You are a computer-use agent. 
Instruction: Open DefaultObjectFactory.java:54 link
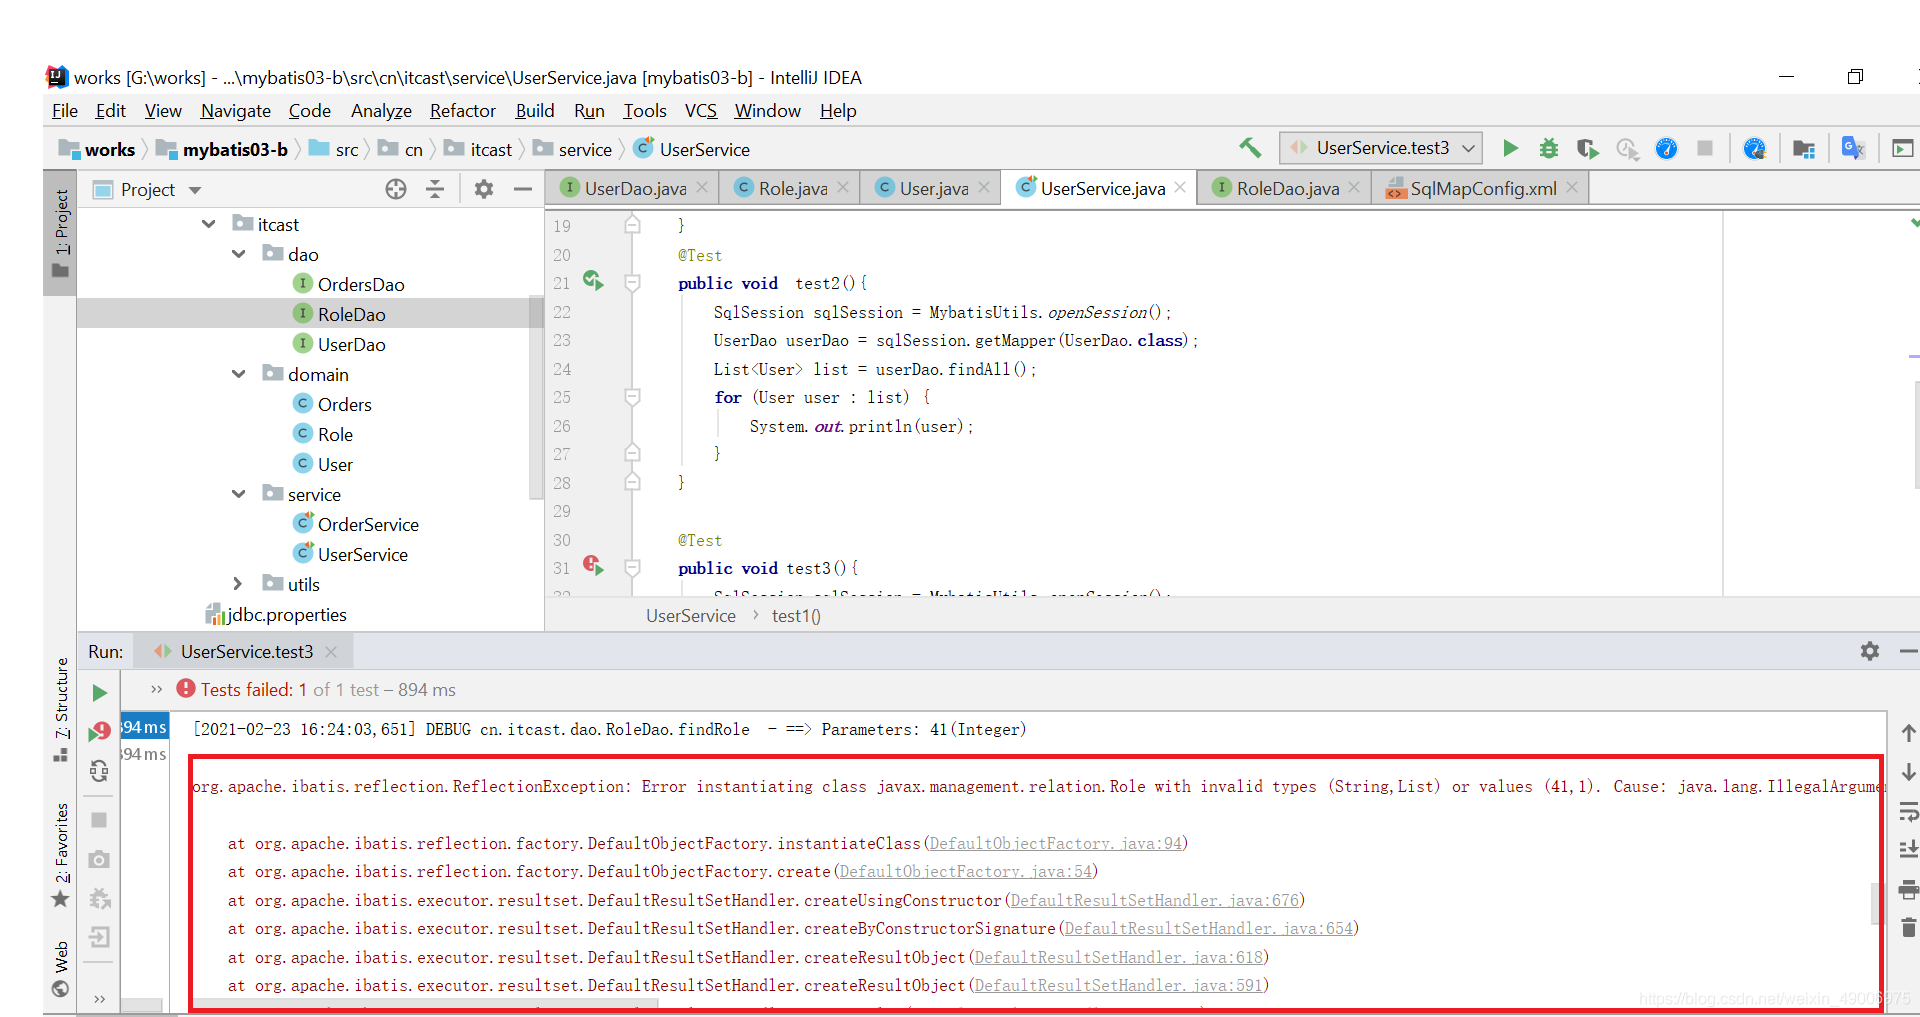point(966,871)
